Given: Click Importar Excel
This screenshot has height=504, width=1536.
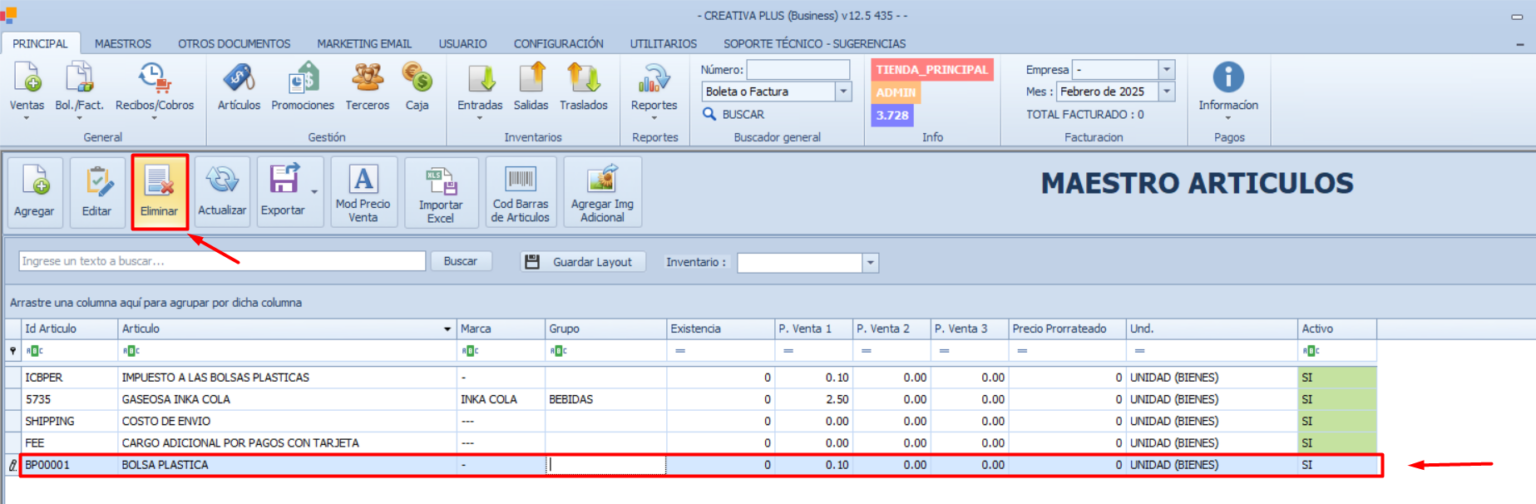Looking at the screenshot, I should pos(441,193).
